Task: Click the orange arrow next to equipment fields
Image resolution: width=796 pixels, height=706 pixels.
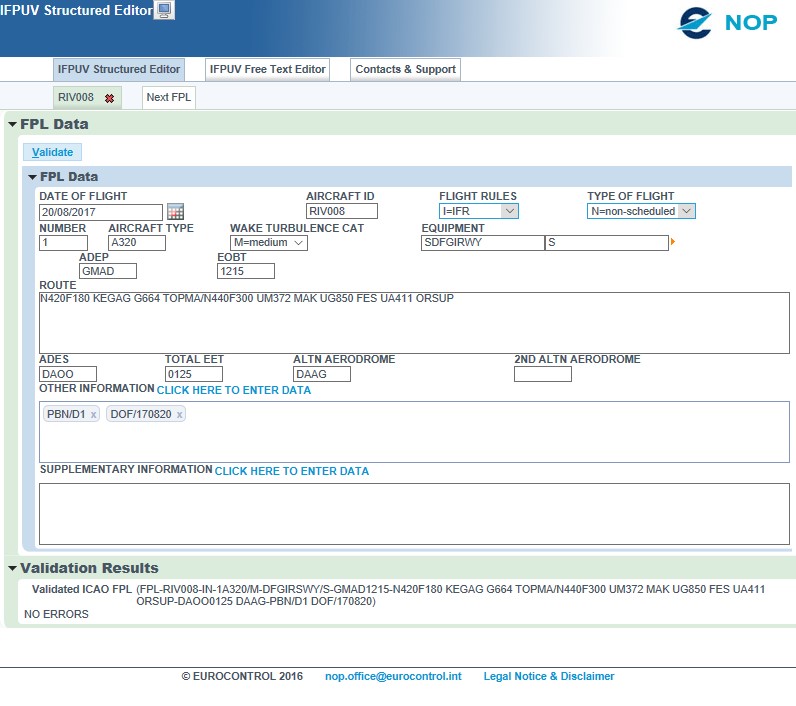Action: click(x=673, y=242)
